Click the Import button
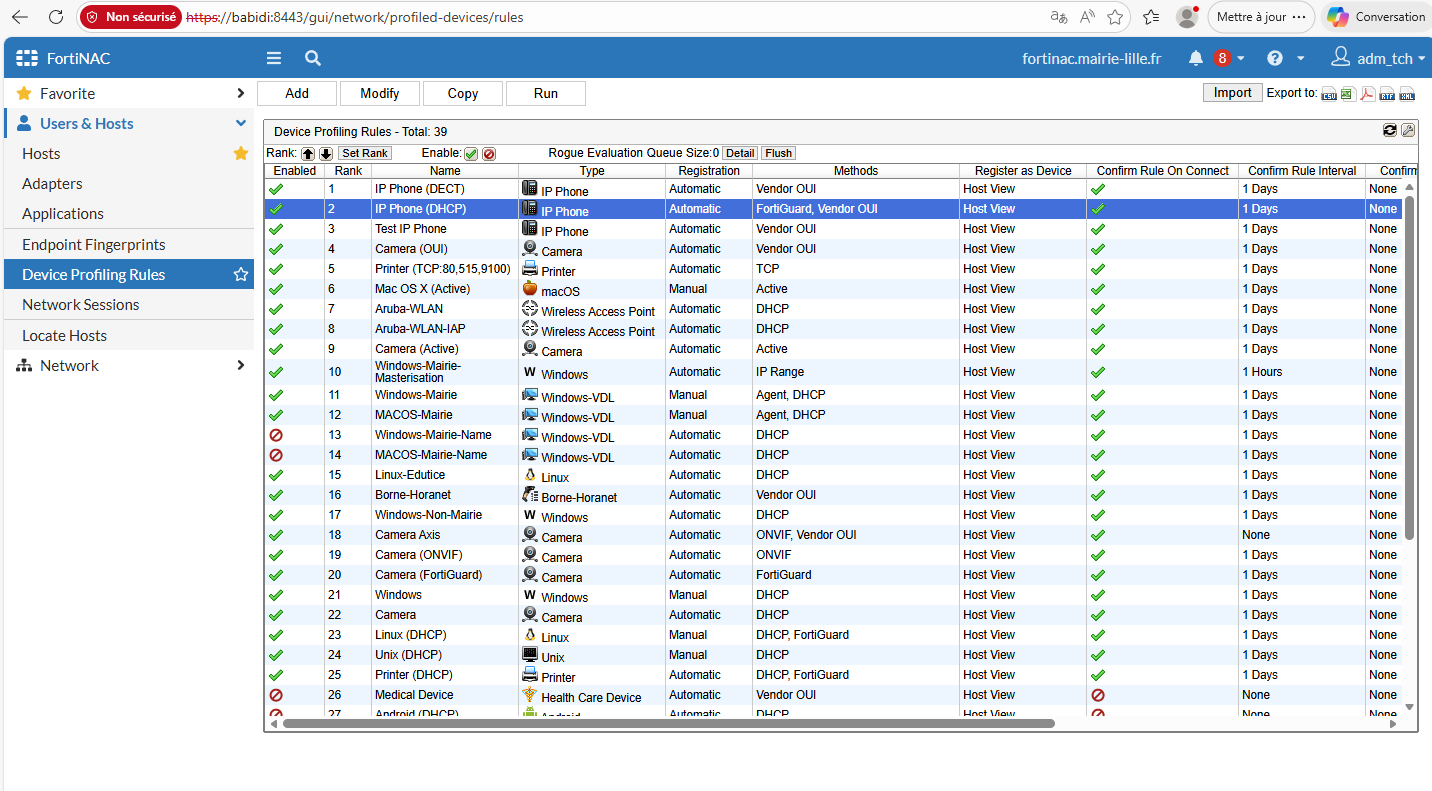 (1232, 93)
